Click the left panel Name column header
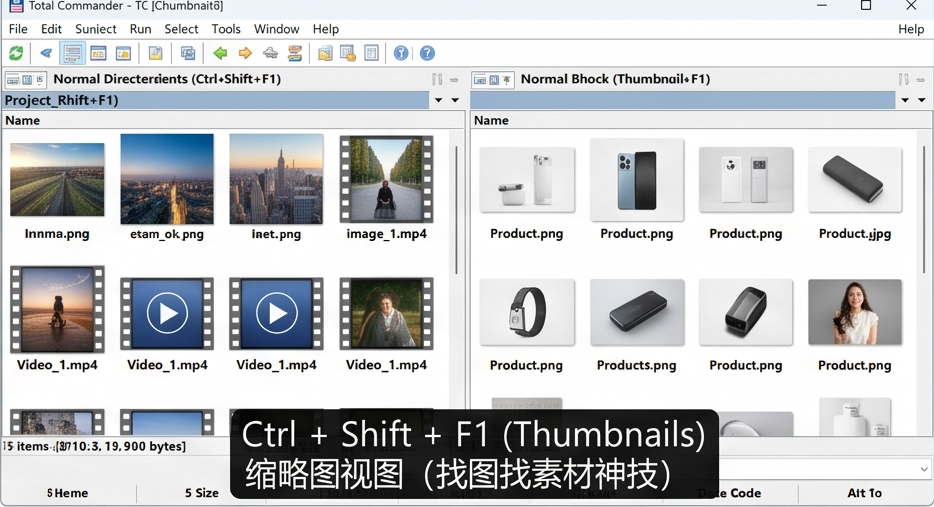 pyautogui.click(x=232, y=120)
